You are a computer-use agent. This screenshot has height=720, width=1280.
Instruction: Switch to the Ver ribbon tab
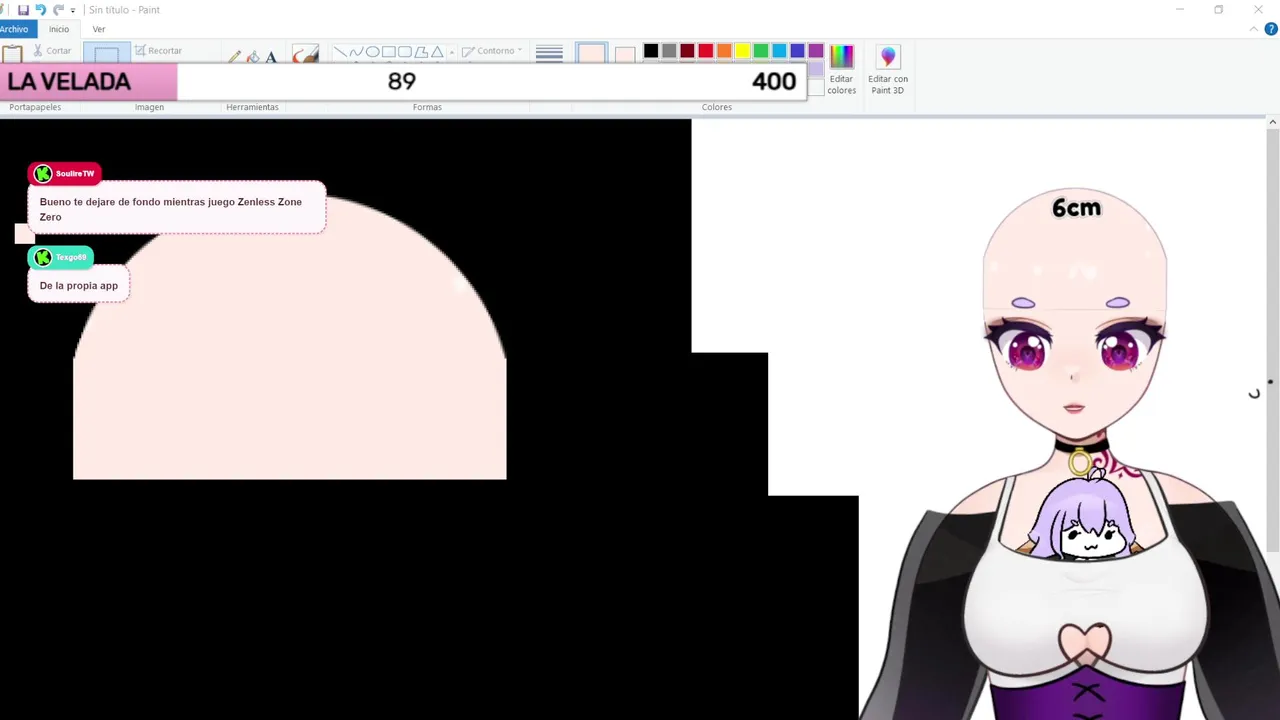tap(99, 29)
